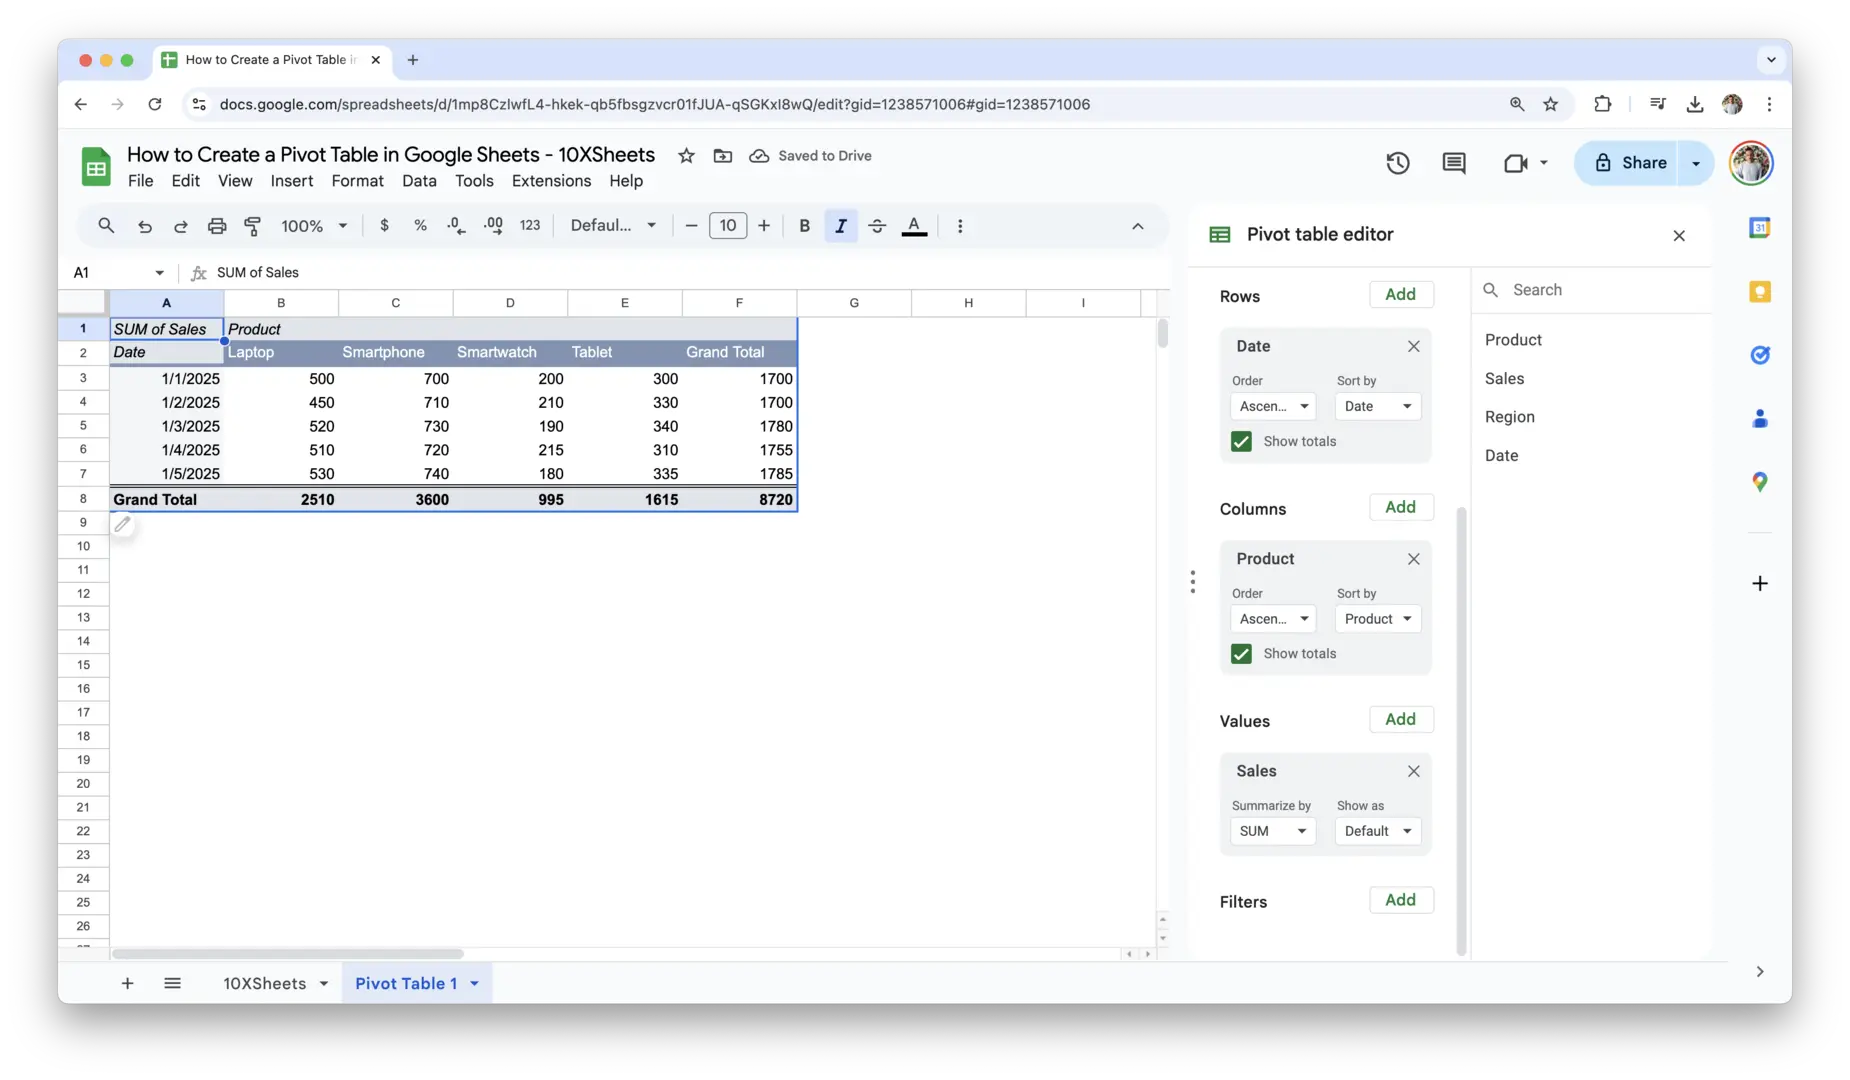Click Add button next to Filters
The height and width of the screenshot is (1080, 1850).
pyautogui.click(x=1400, y=900)
